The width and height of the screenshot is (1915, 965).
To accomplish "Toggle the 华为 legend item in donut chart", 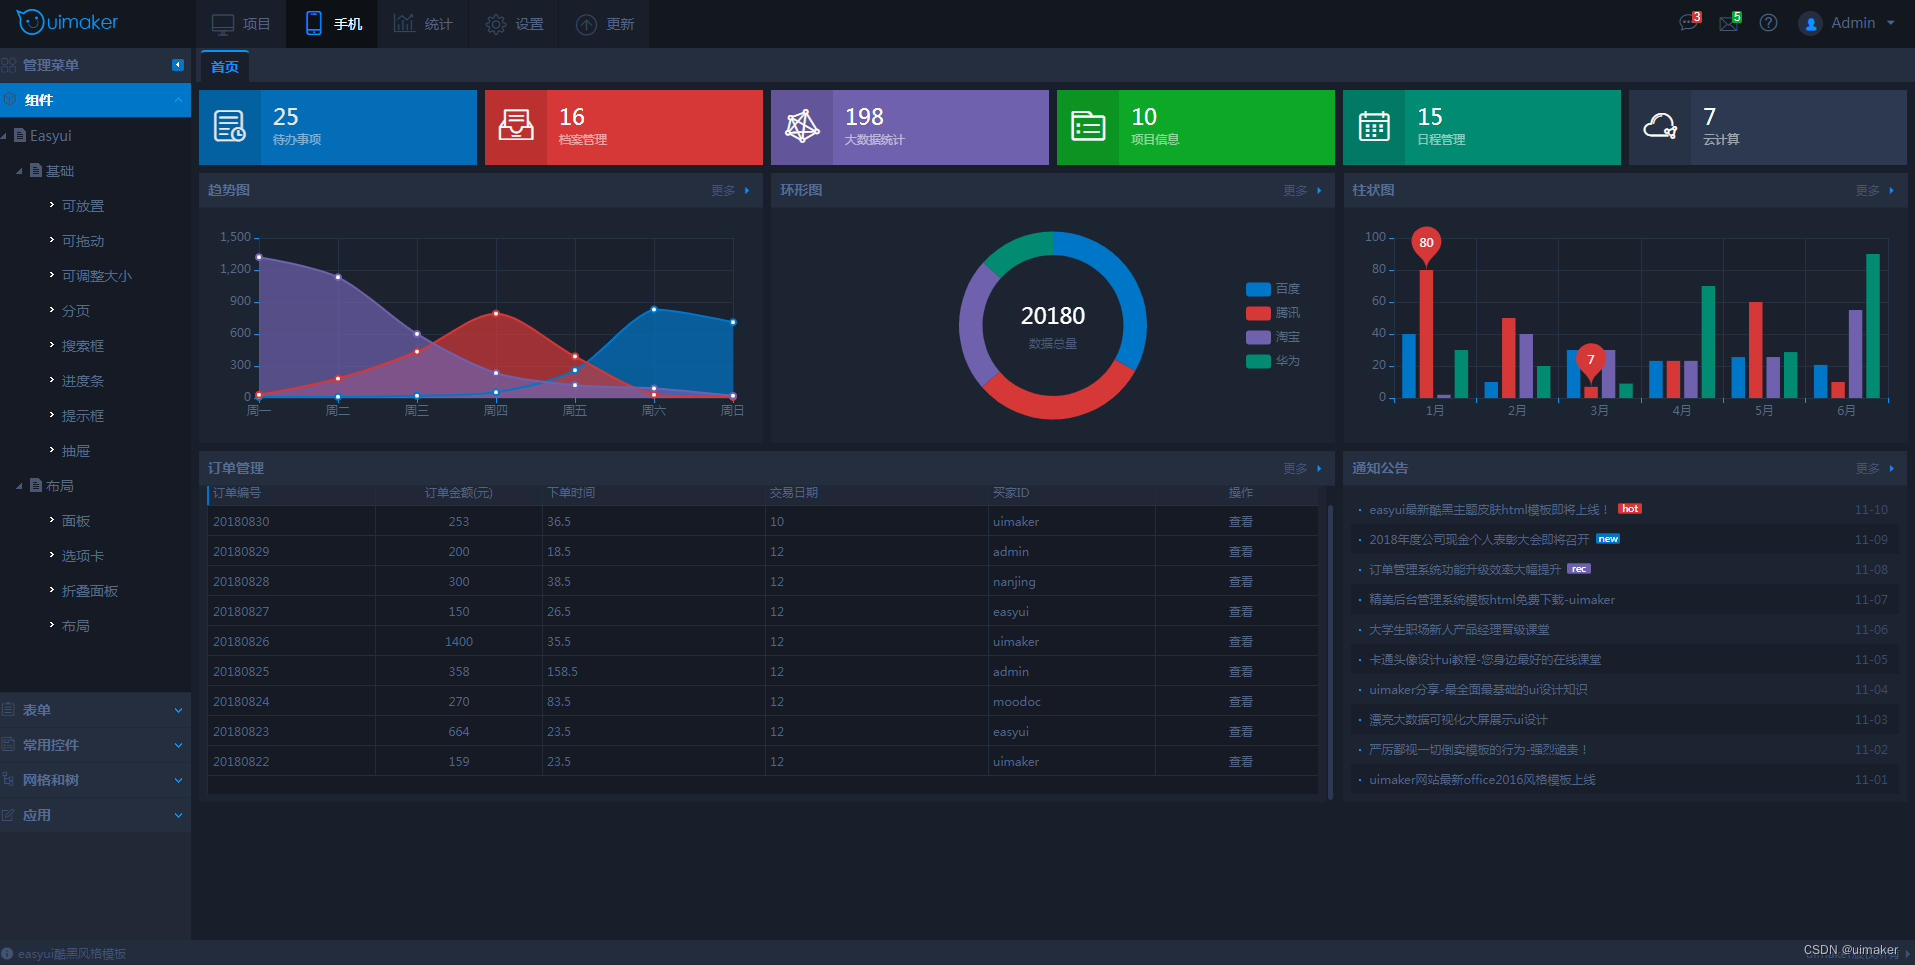I will tap(1273, 361).
